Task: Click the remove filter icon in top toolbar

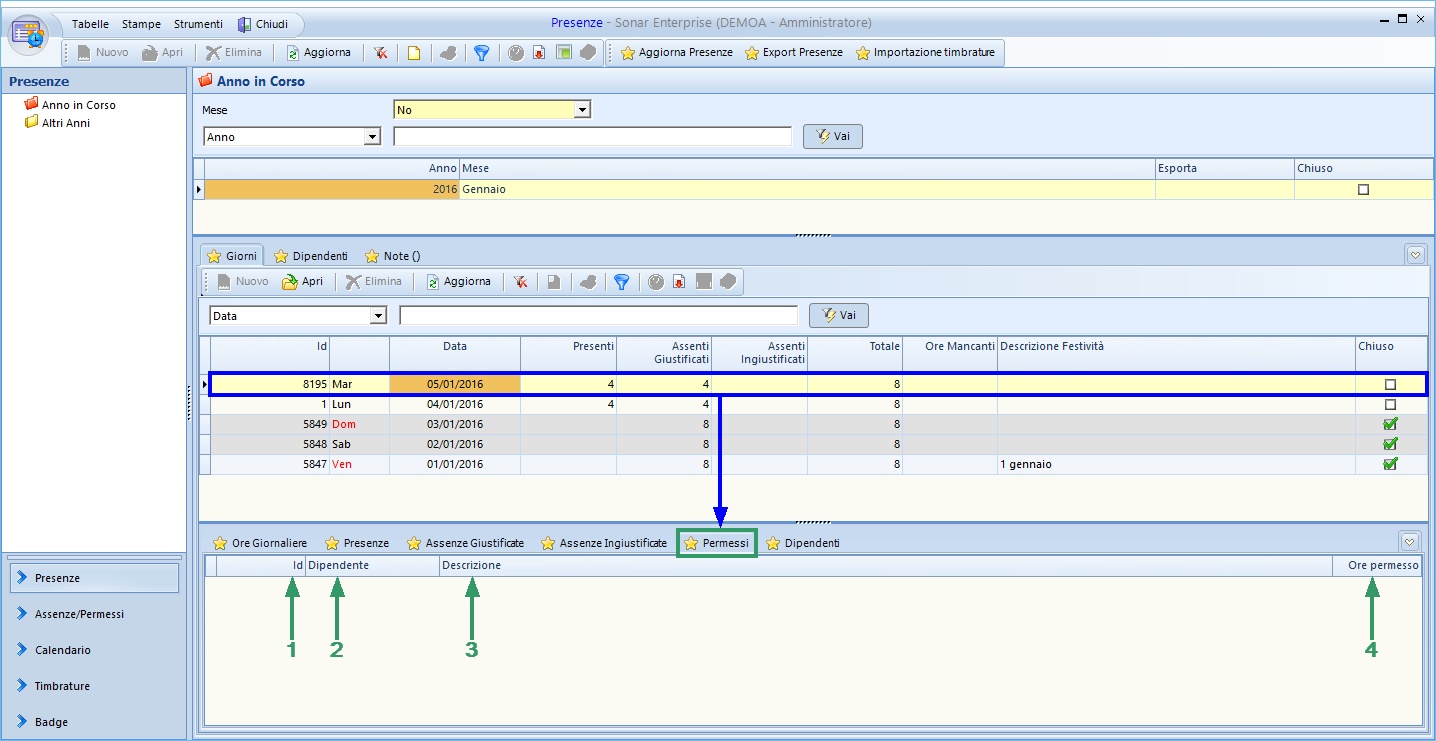Action: [x=380, y=53]
